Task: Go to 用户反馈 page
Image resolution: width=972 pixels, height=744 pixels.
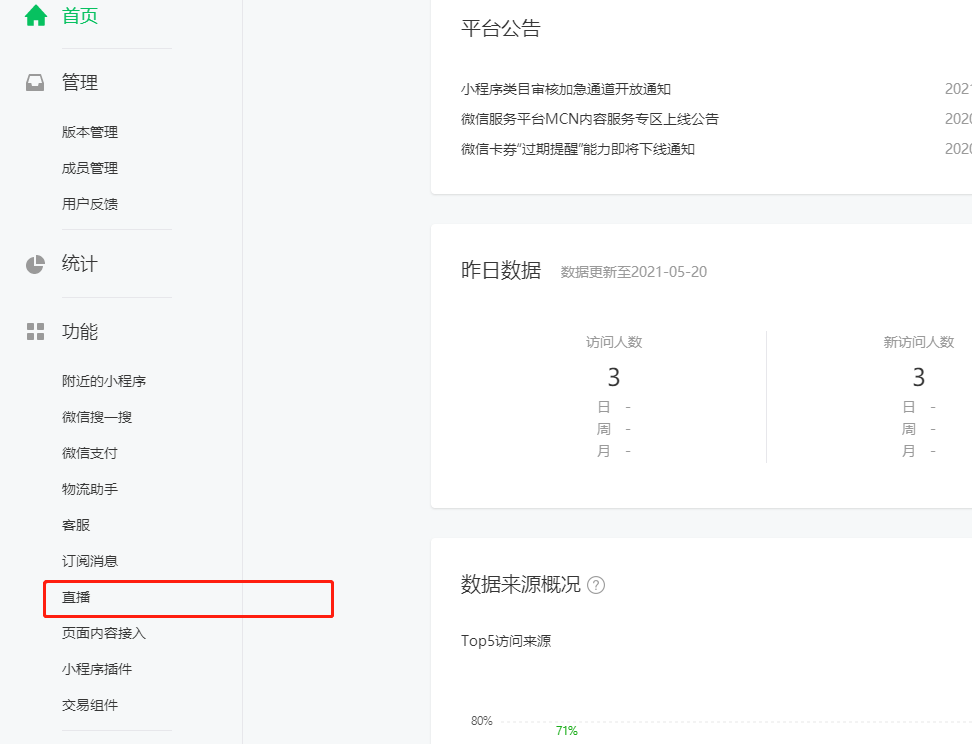Action: (x=90, y=204)
